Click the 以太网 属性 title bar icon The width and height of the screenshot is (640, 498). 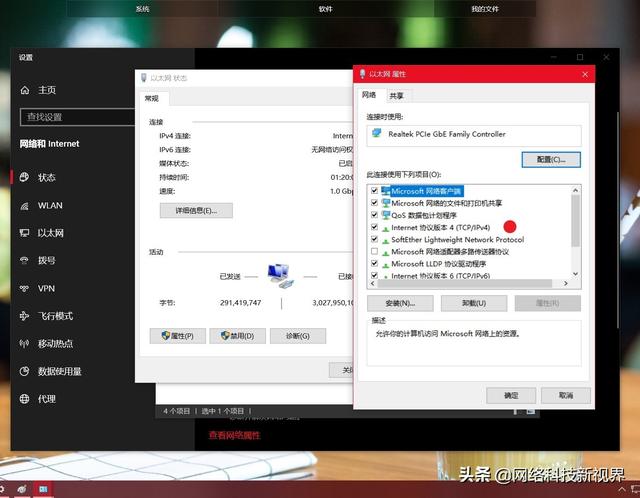(362, 74)
